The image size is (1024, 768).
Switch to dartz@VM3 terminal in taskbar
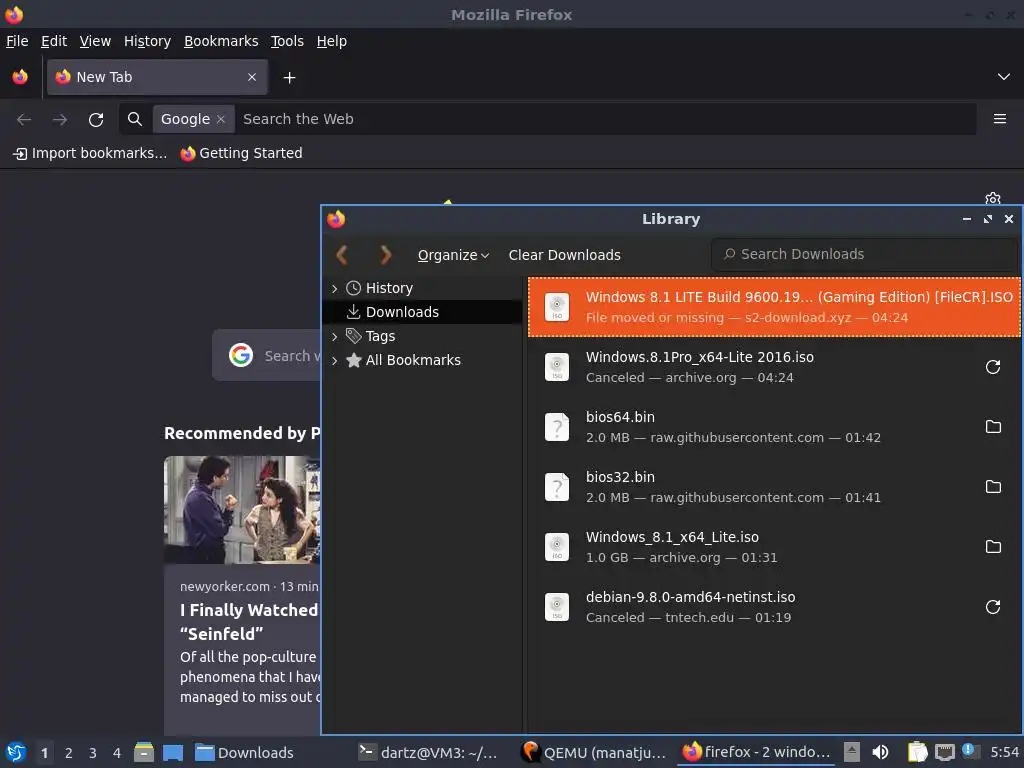[x=428, y=752]
